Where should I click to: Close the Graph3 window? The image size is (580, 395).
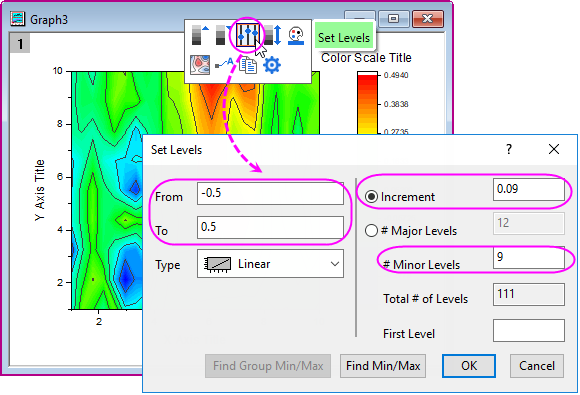point(427,18)
